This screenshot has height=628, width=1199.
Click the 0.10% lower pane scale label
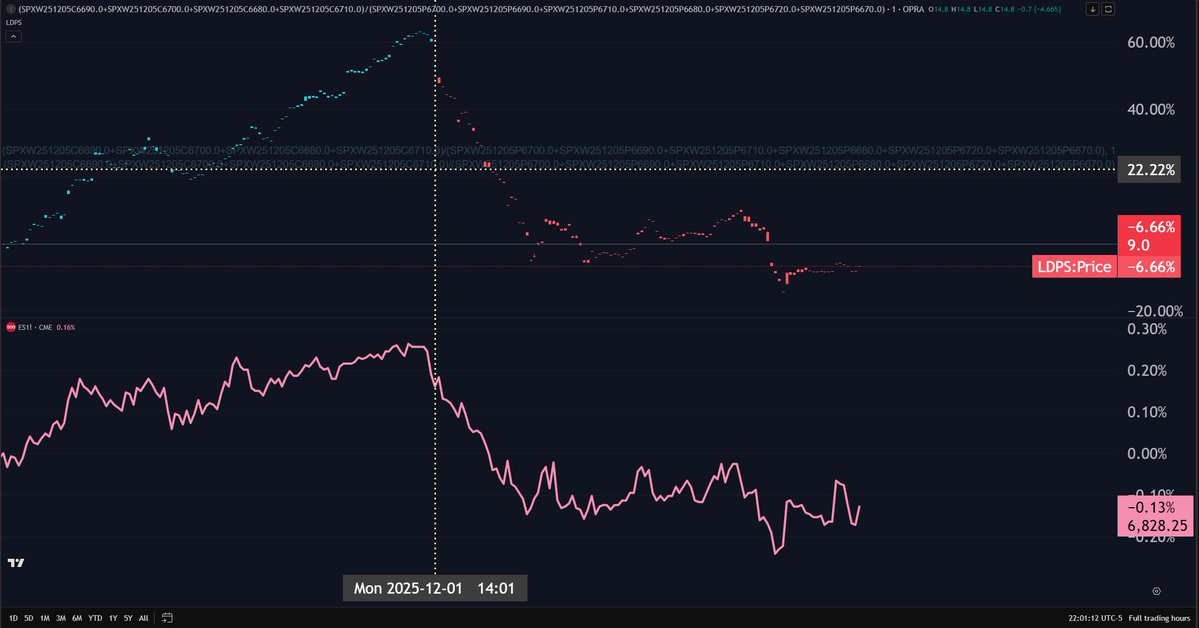(1147, 412)
